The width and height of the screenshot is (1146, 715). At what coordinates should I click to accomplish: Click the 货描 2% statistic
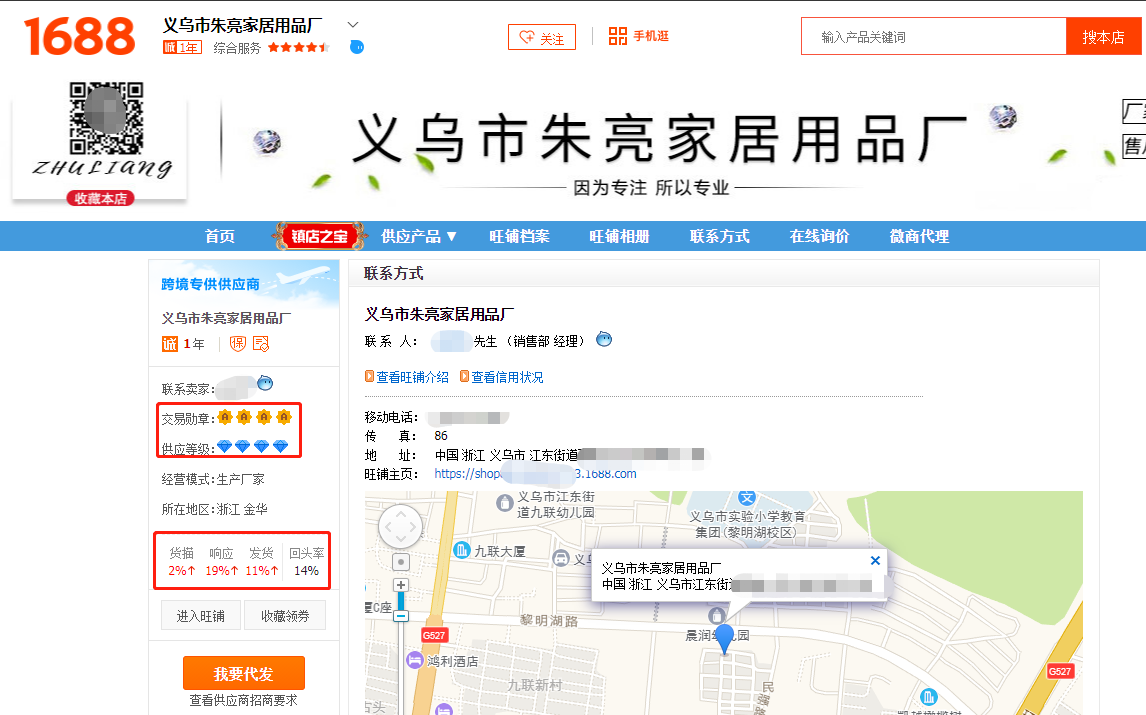point(181,561)
